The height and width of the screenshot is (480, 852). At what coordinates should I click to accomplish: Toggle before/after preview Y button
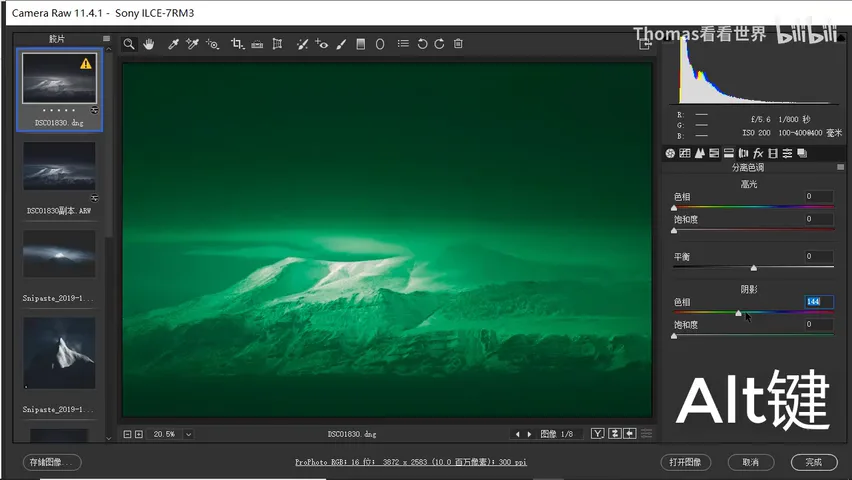click(598, 434)
